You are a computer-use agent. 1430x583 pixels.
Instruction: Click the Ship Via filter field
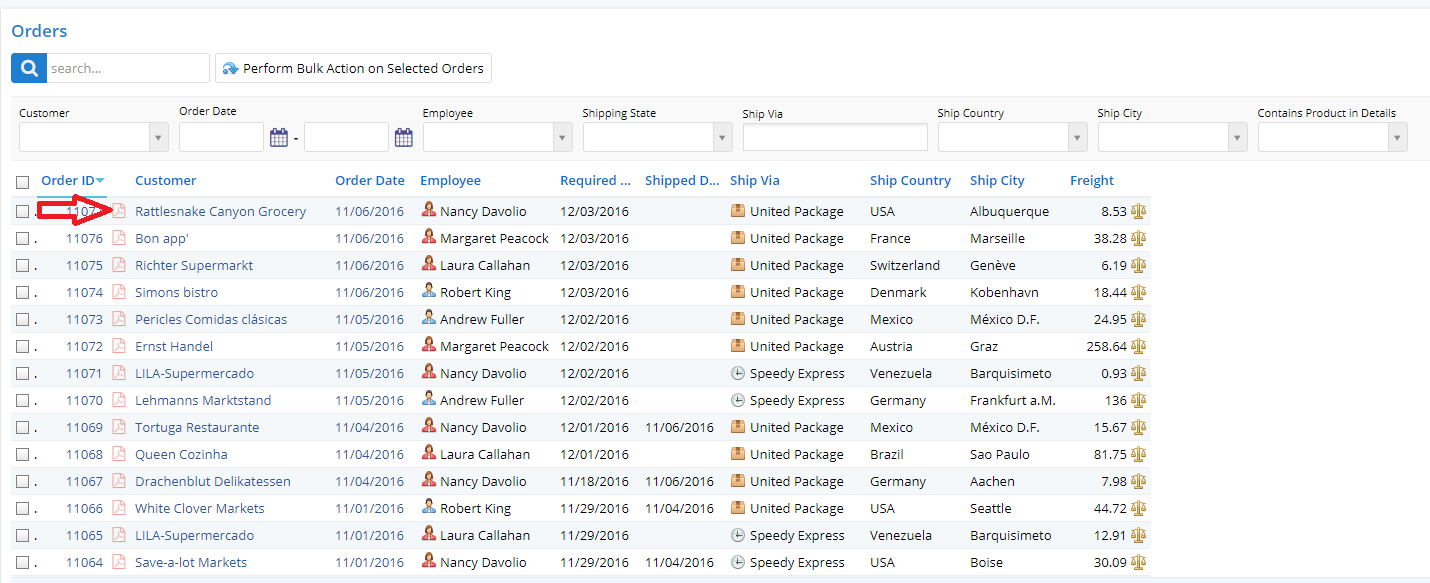(x=835, y=137)
